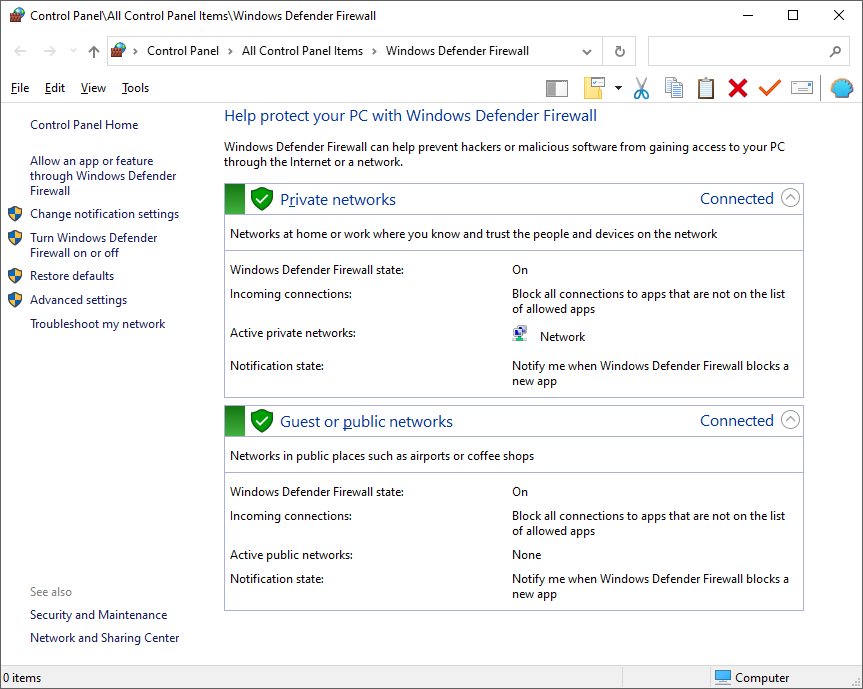
Task: Paste using the clipboard toolbar icon
Action: click(x=706, y=88)
